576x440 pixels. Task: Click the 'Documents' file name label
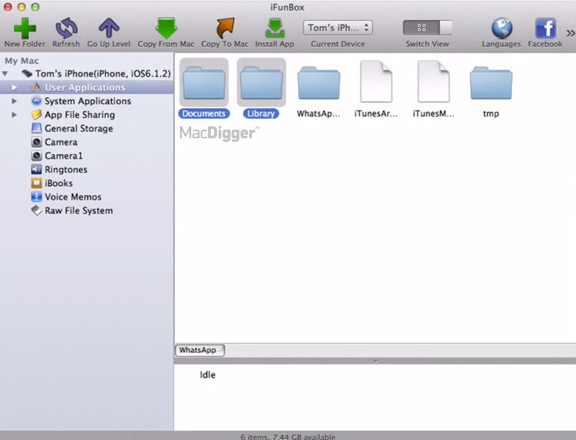coord(204,114)
